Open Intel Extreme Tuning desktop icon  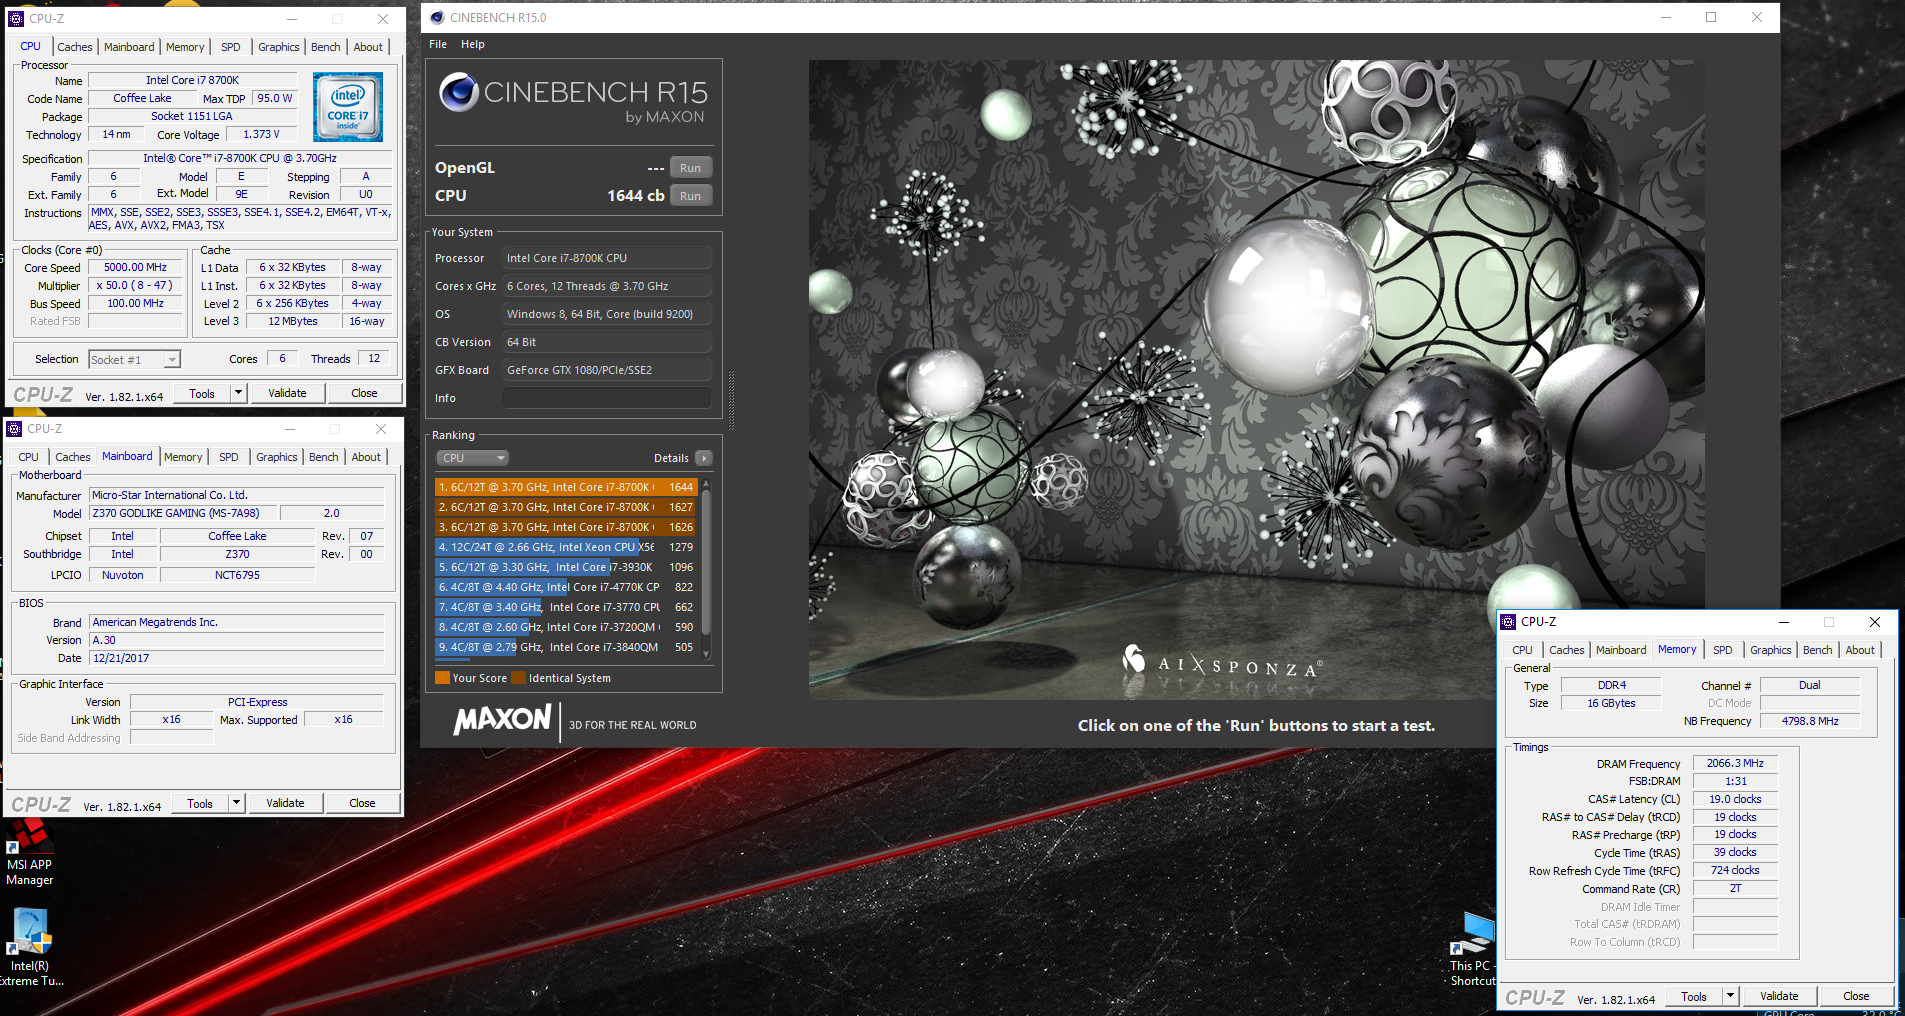(29, 947)
